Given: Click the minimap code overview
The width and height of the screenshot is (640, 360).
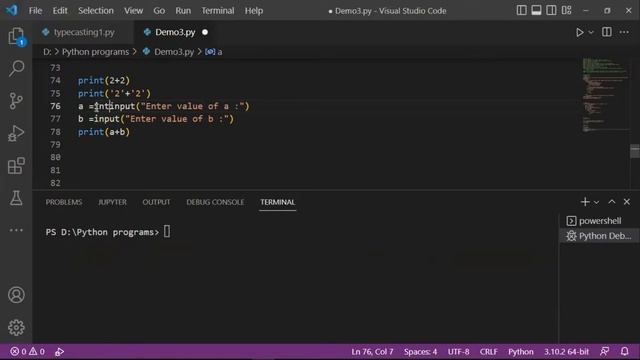Looking at the screenshot, I should pyautogui.click(x=605, y=95).
